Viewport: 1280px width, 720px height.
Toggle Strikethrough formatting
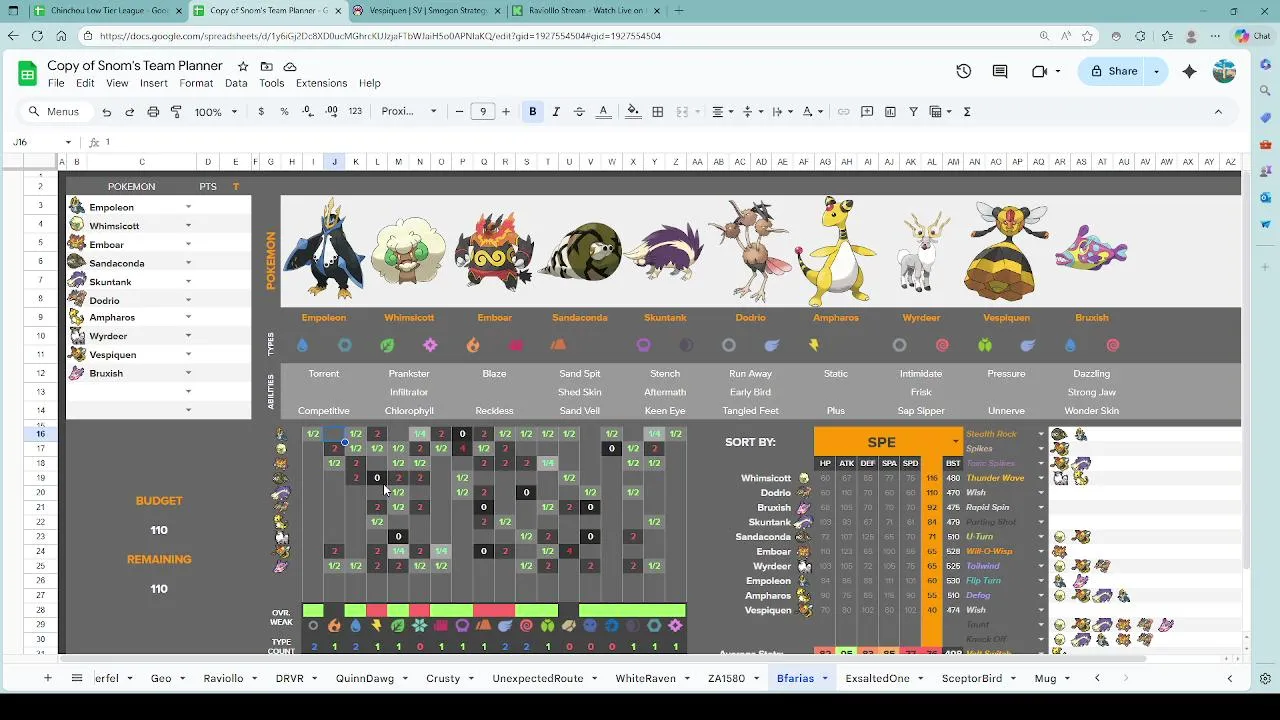579,112
